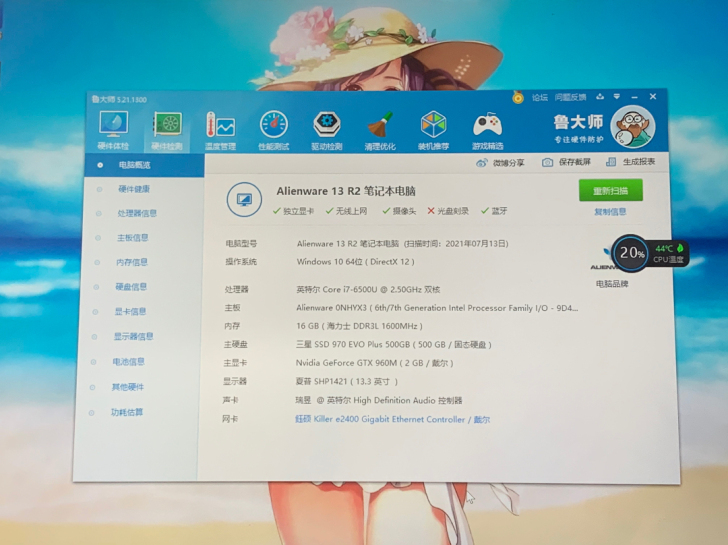Click Nvidia GeForce GTX 960M value

(x=374, y=363)
